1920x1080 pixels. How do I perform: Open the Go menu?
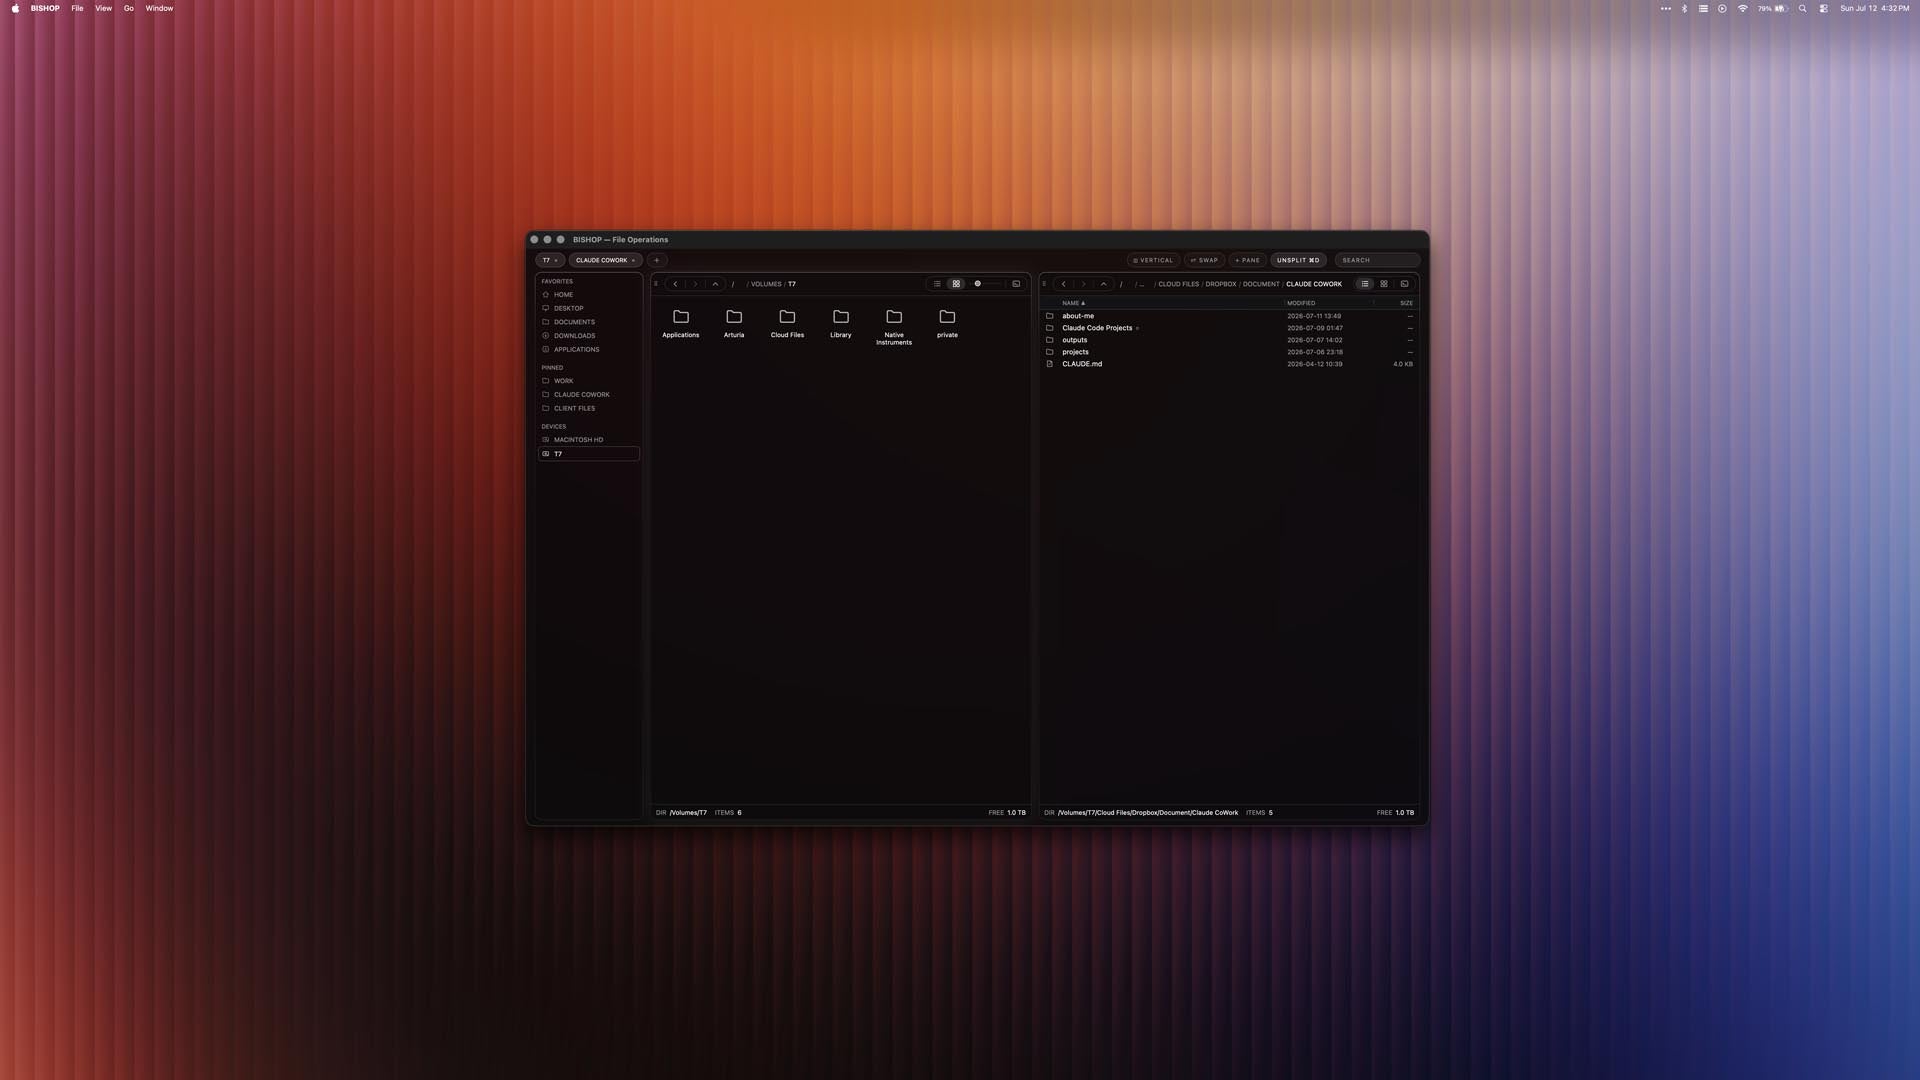128,8
